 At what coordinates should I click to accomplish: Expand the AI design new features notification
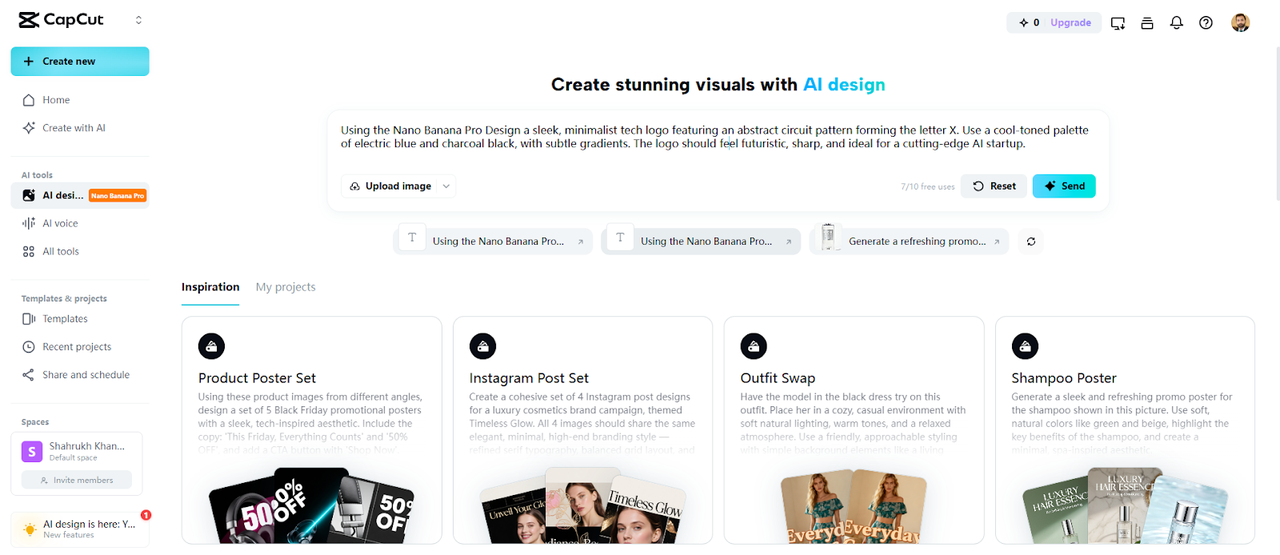point(80,529)
